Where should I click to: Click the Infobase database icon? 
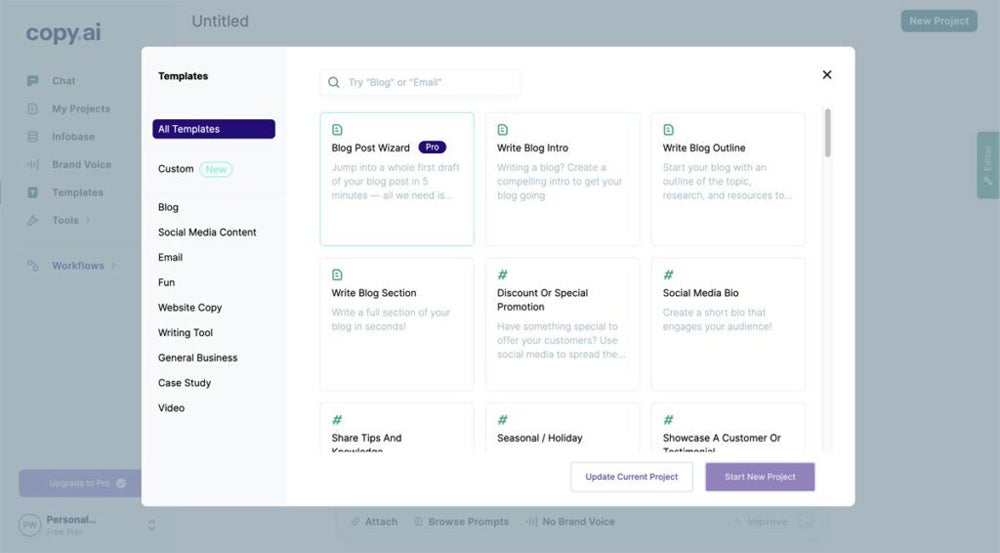click(x=33, y=136)
